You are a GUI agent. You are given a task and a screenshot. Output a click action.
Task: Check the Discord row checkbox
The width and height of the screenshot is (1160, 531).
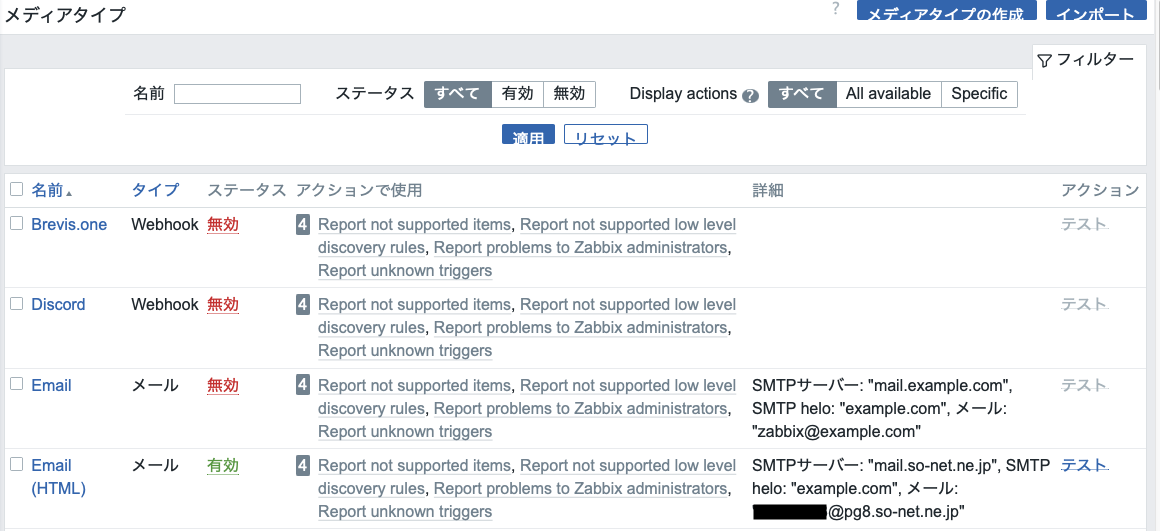tap(16, 303)
